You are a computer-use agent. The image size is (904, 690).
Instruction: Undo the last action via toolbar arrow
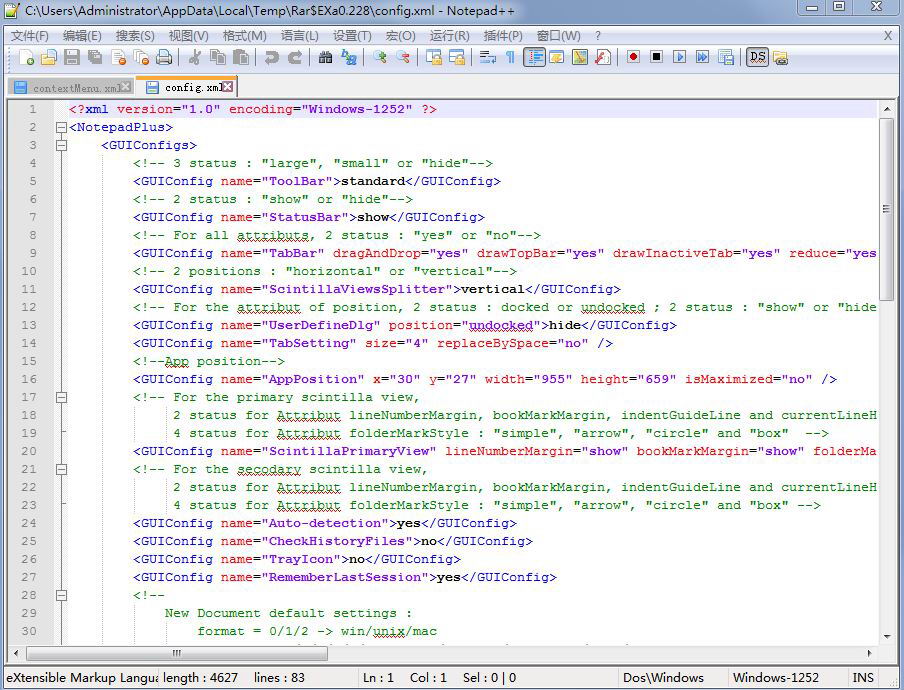(x=272, y=57)
